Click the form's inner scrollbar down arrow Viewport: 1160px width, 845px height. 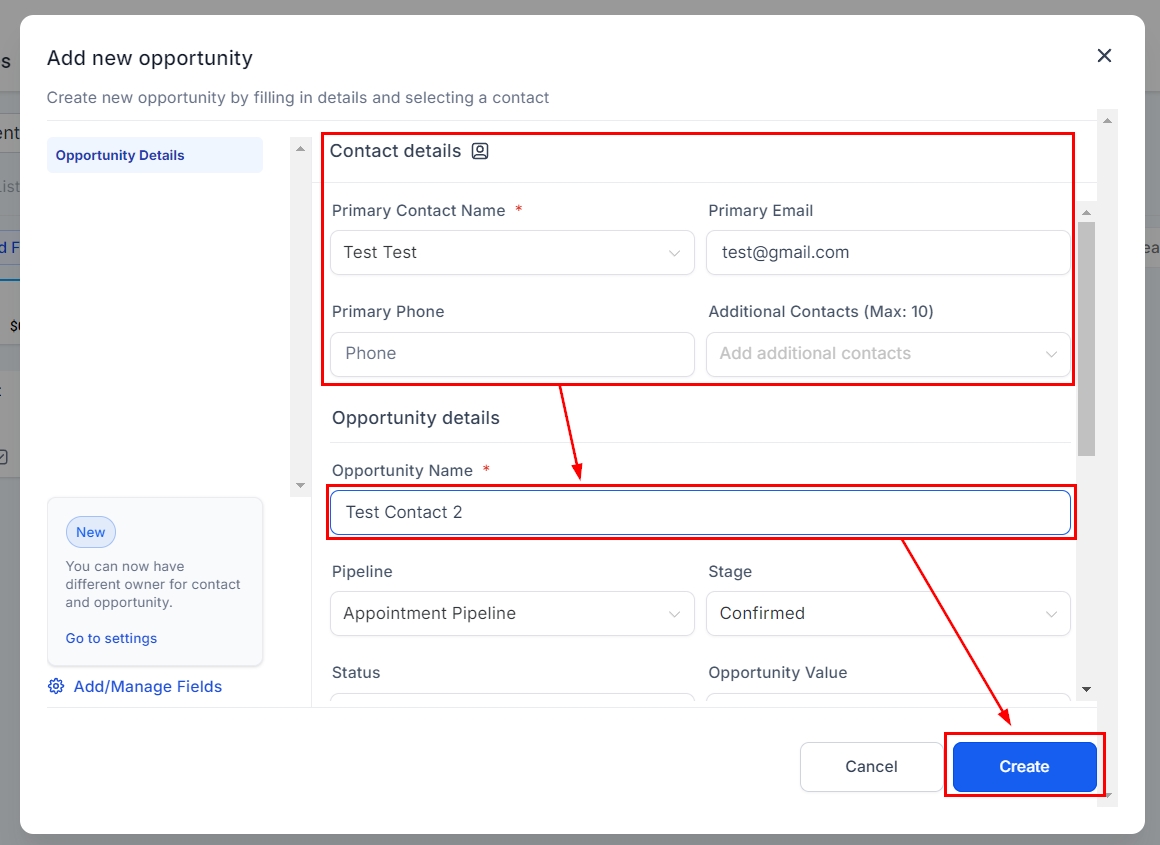pos(1086,690)
